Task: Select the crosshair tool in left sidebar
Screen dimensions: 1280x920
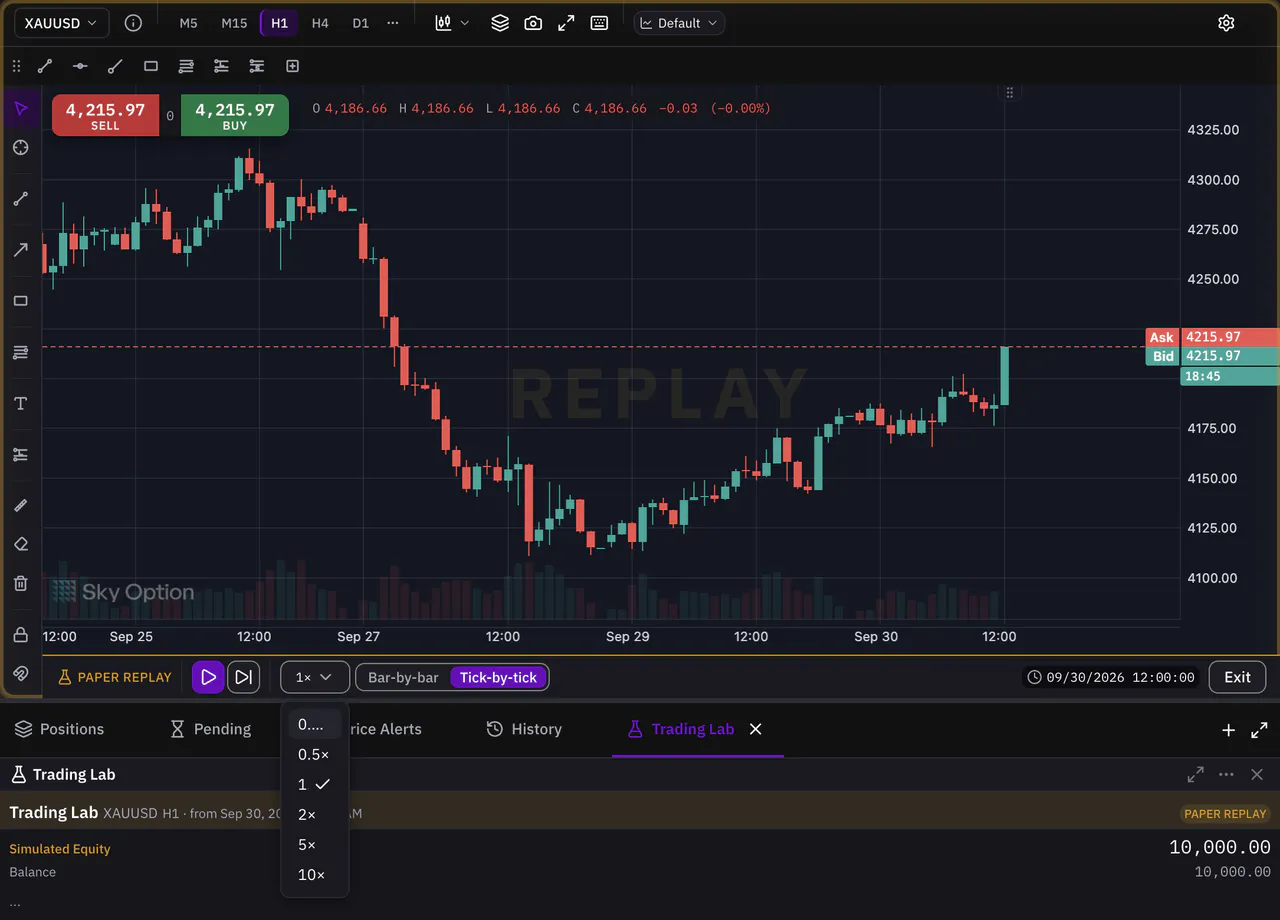Action: point(20,148)
